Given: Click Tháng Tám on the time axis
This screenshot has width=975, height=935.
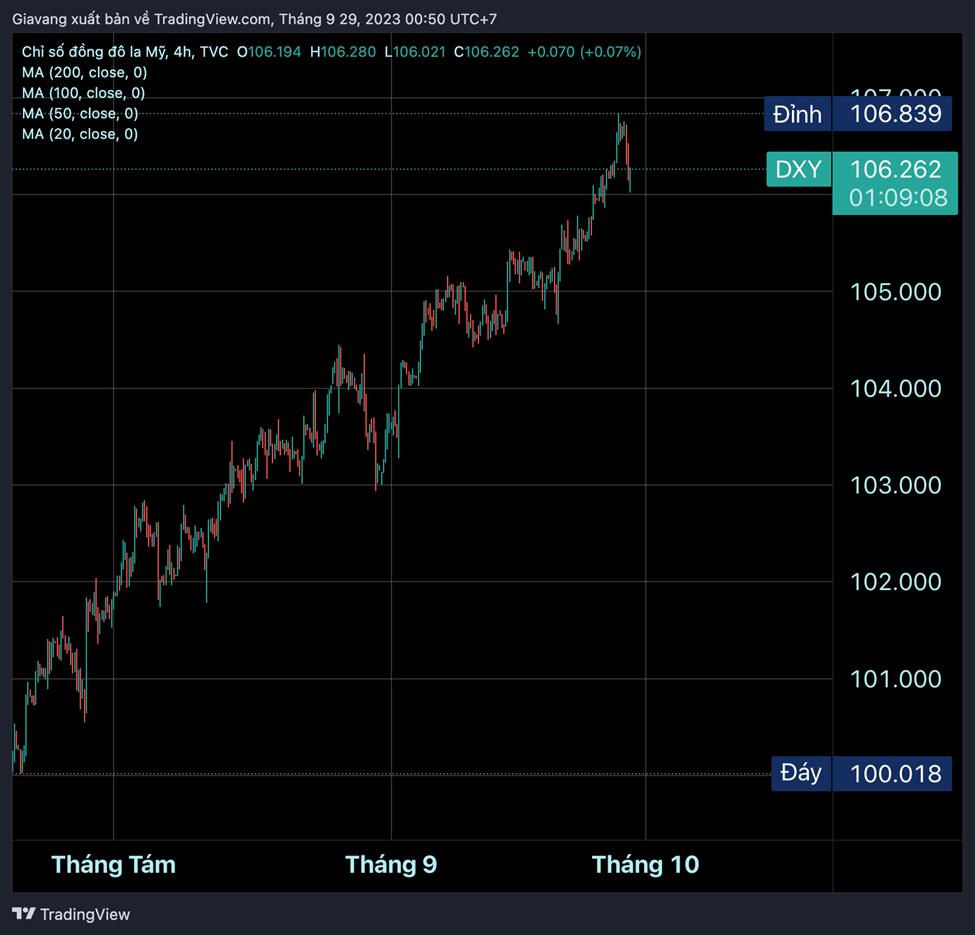Looking at the screenshot, I should pos(113,865).
